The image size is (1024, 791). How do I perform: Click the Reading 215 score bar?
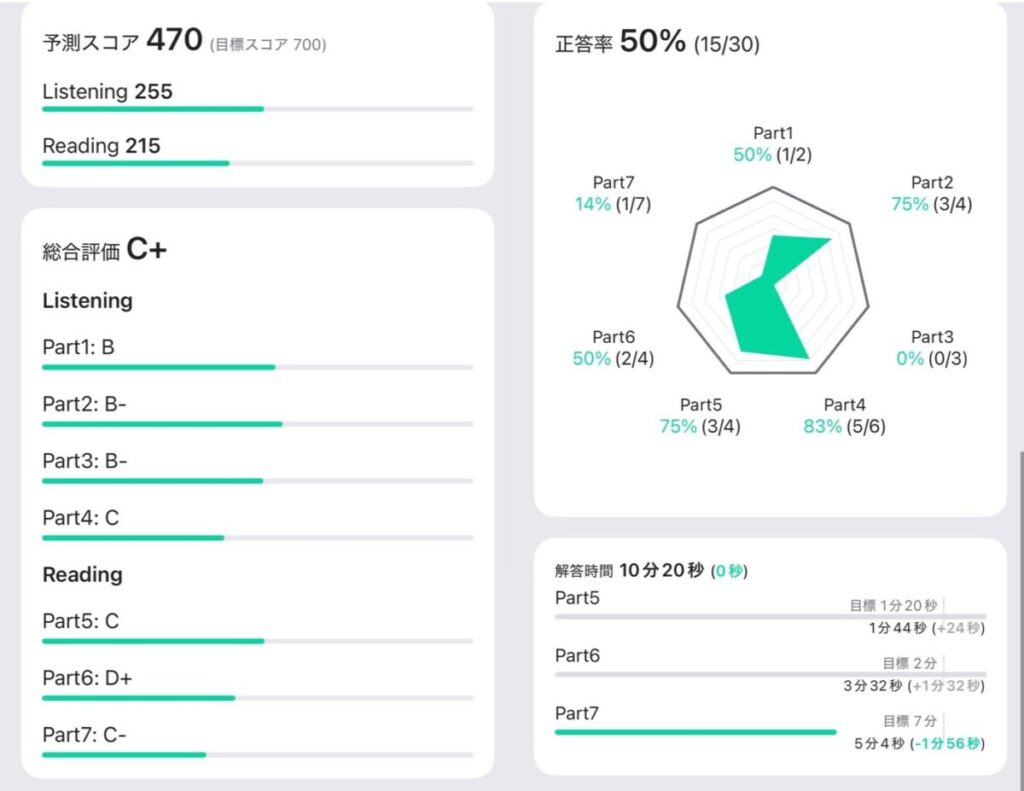[257, 162]
